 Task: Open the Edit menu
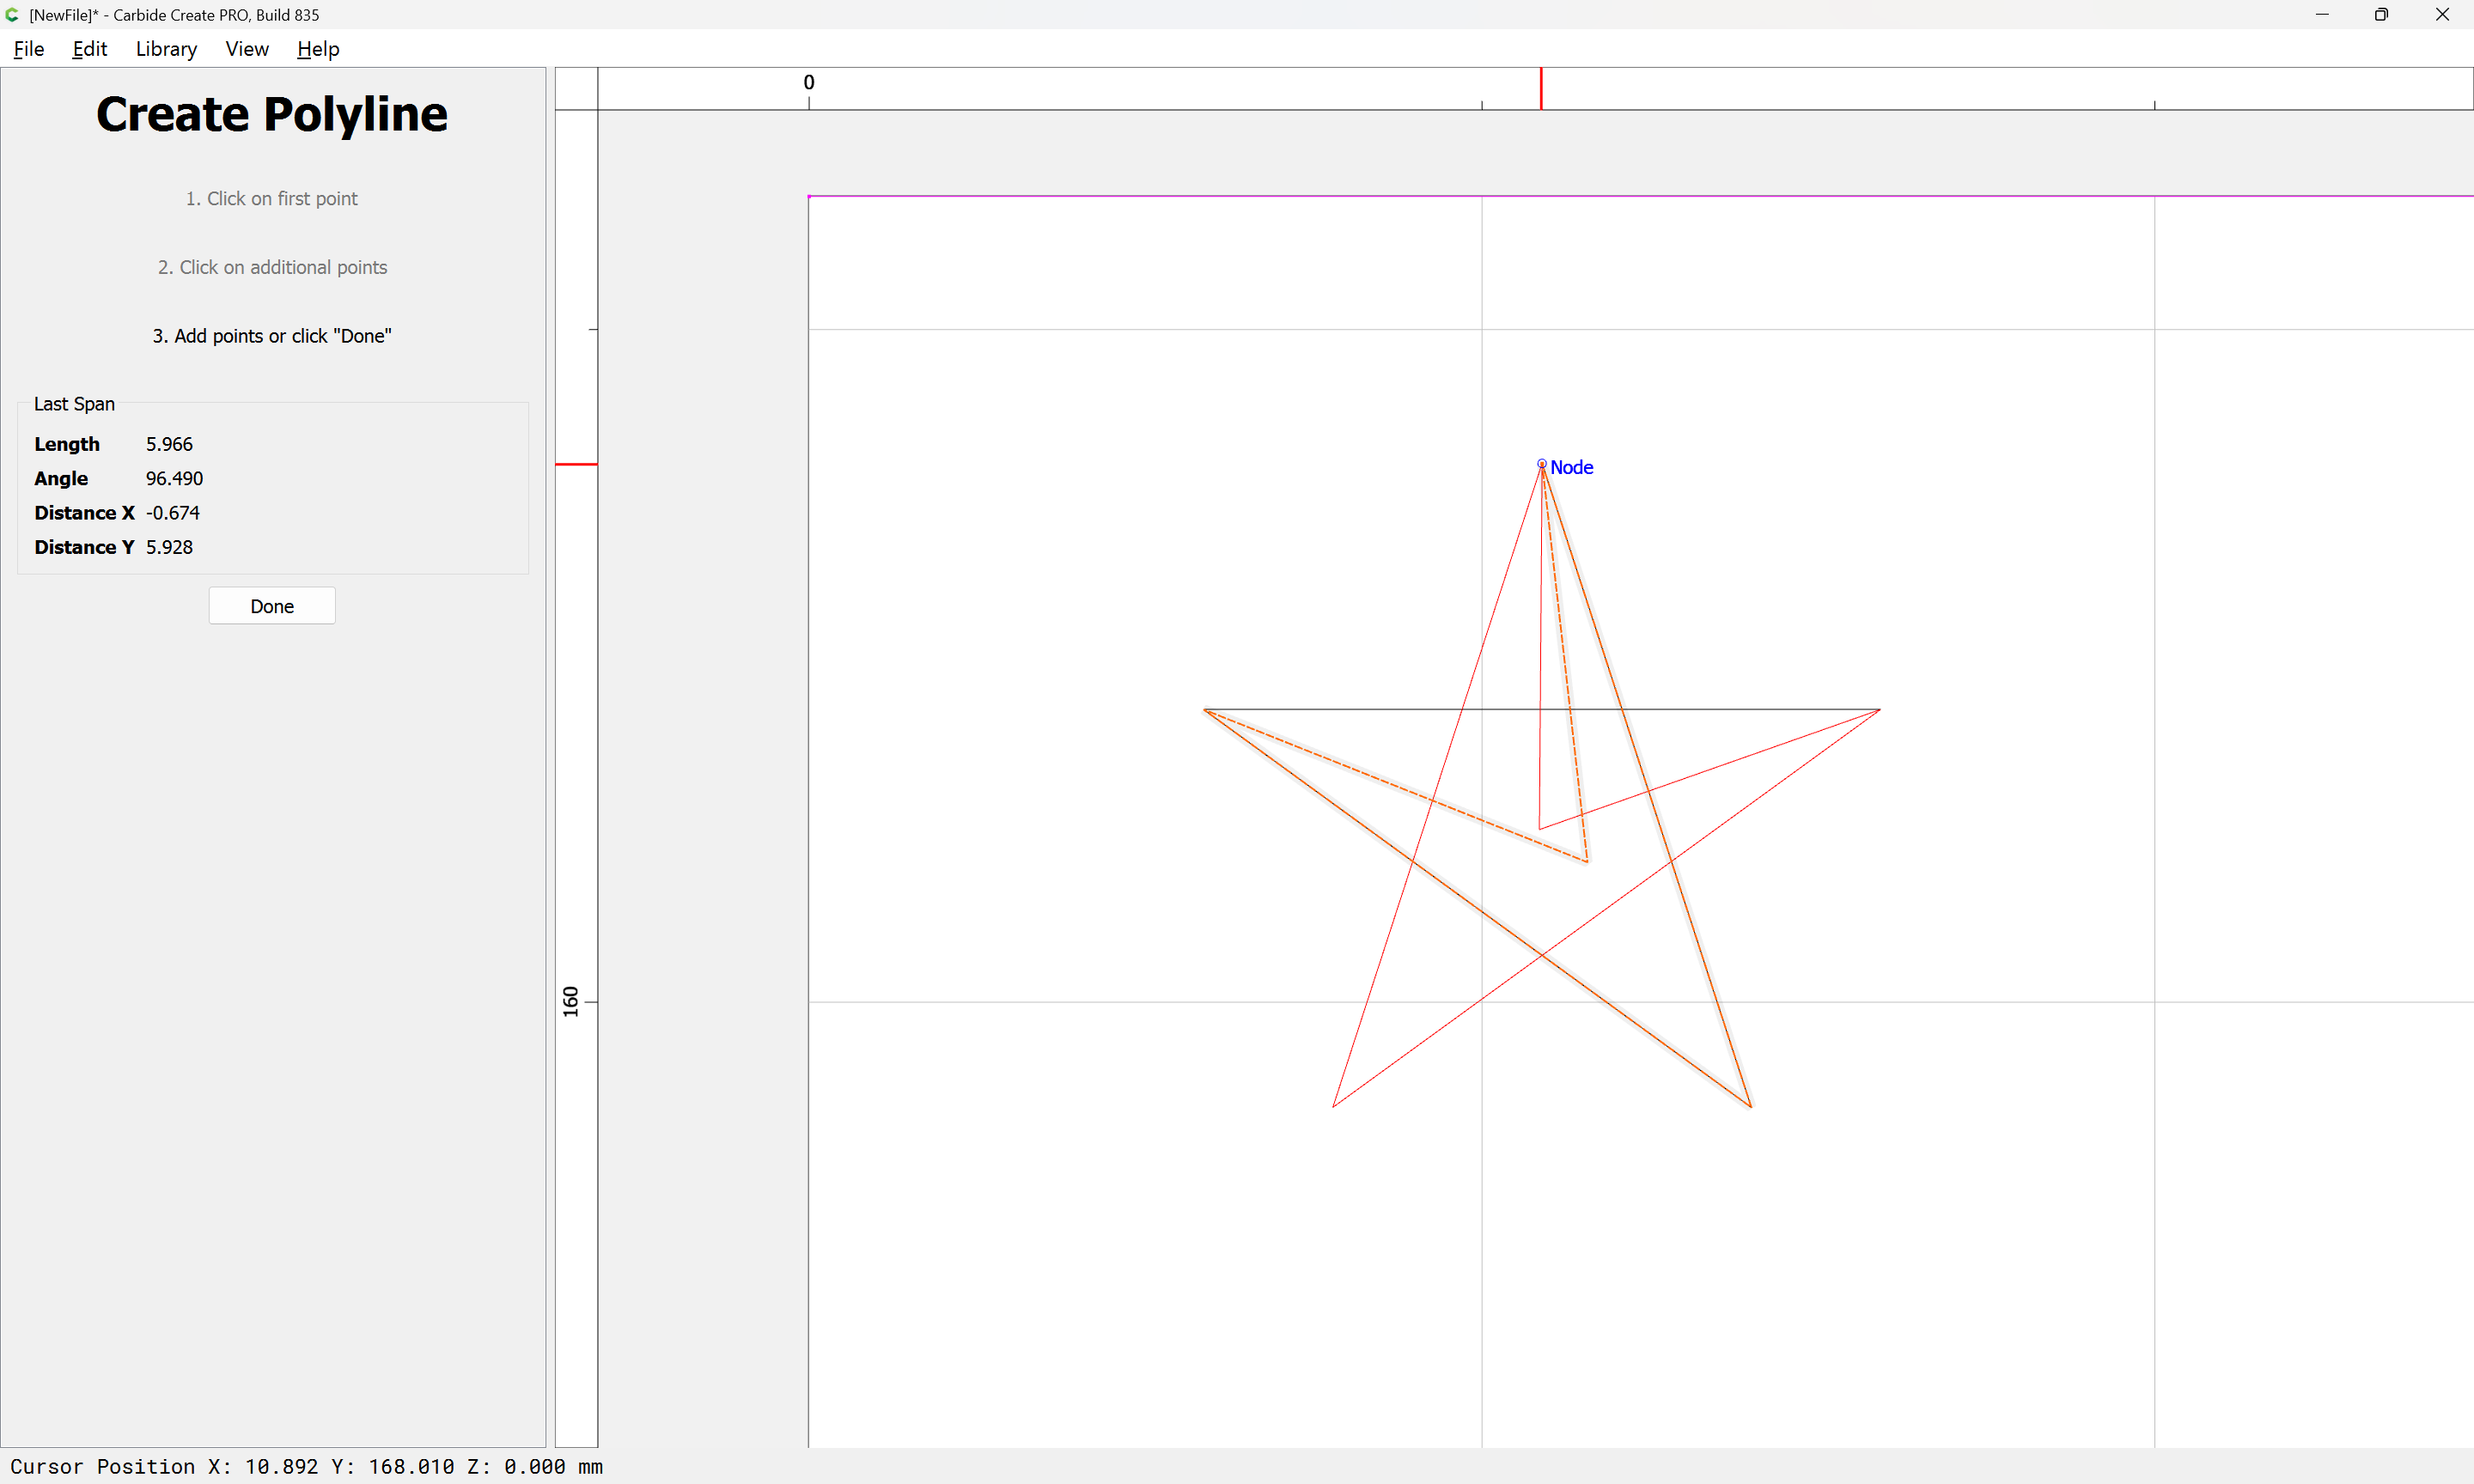point(89,49)
